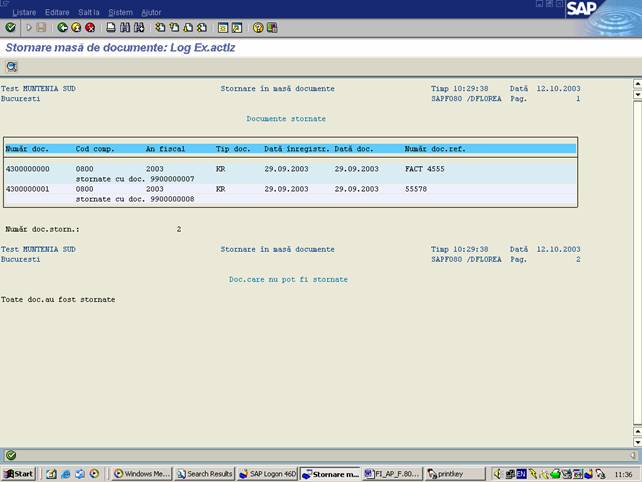
Task: Open the Listare menu
Action: pos(24,12)
